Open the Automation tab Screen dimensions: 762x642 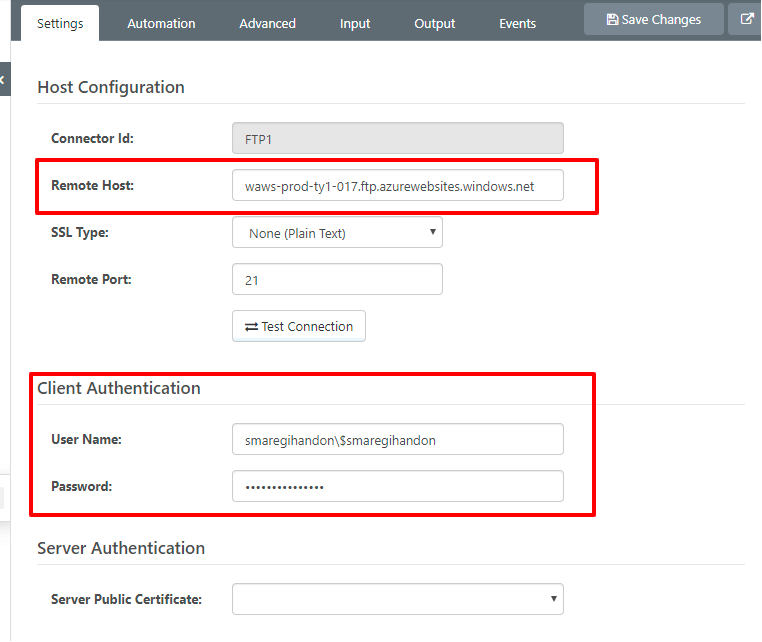[161, 23]
